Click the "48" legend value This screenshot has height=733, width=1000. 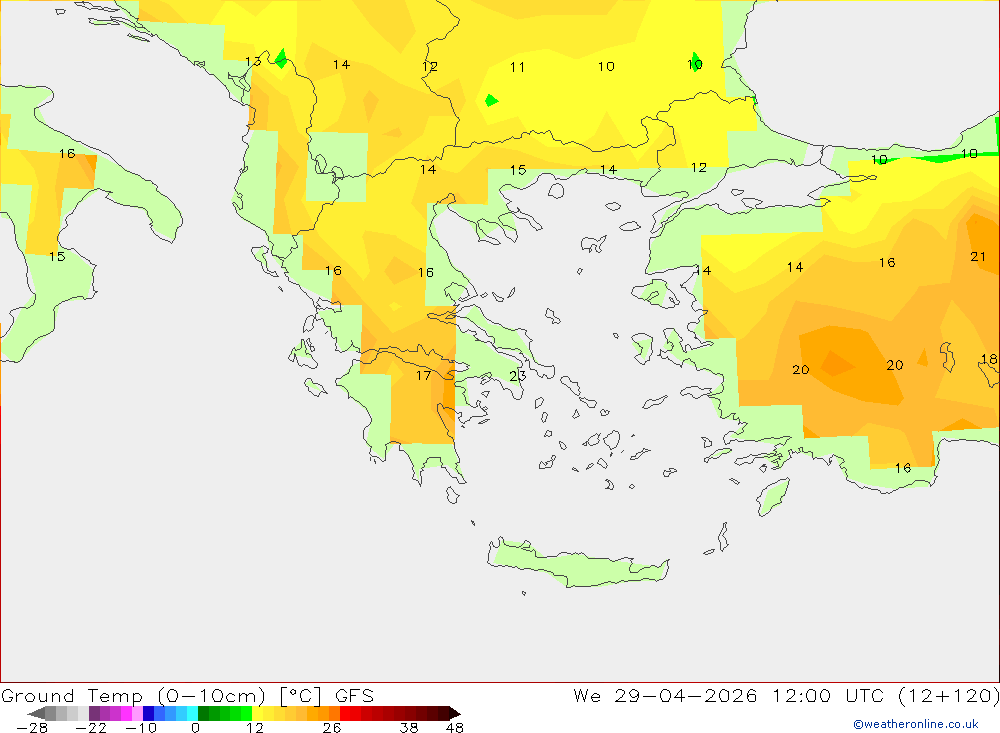(455, 727)
